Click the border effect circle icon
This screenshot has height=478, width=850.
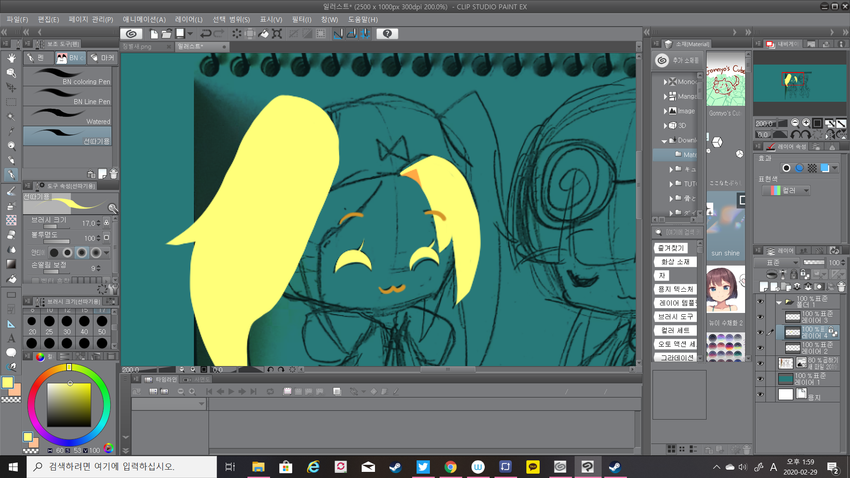[x=787, y=168]
